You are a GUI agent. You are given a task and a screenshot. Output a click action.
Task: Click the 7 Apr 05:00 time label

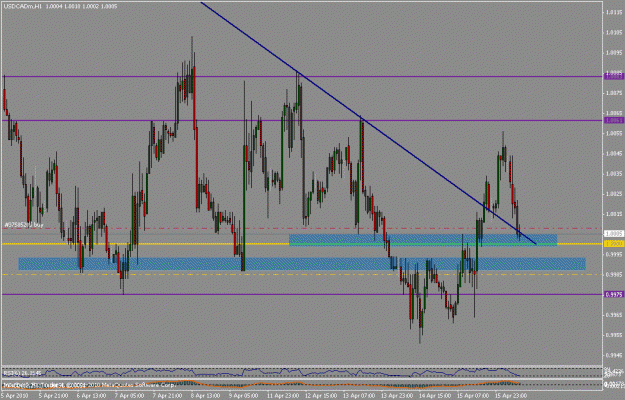click(x=129, y=396)
